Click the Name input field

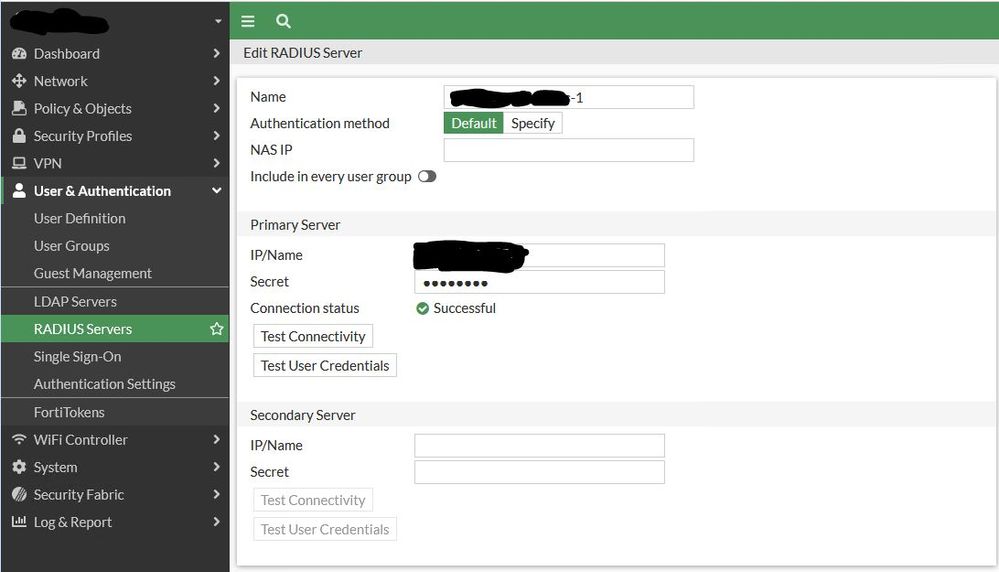[569, 97]
